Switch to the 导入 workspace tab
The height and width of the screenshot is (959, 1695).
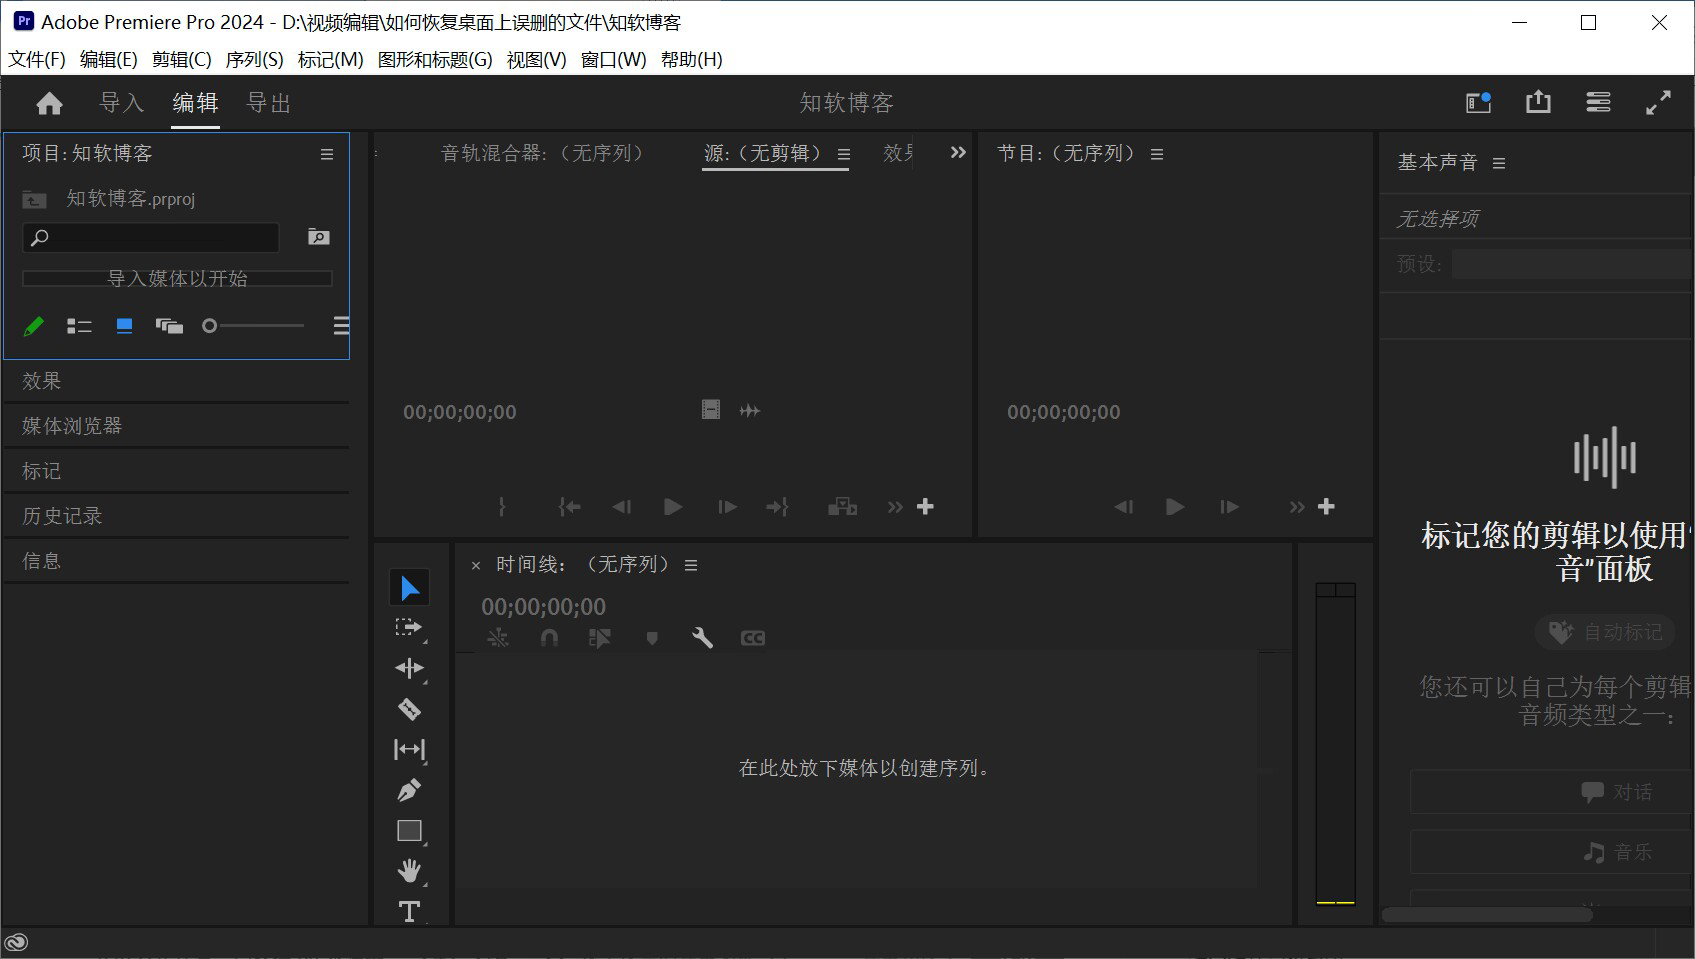click(x=122, y=103)
